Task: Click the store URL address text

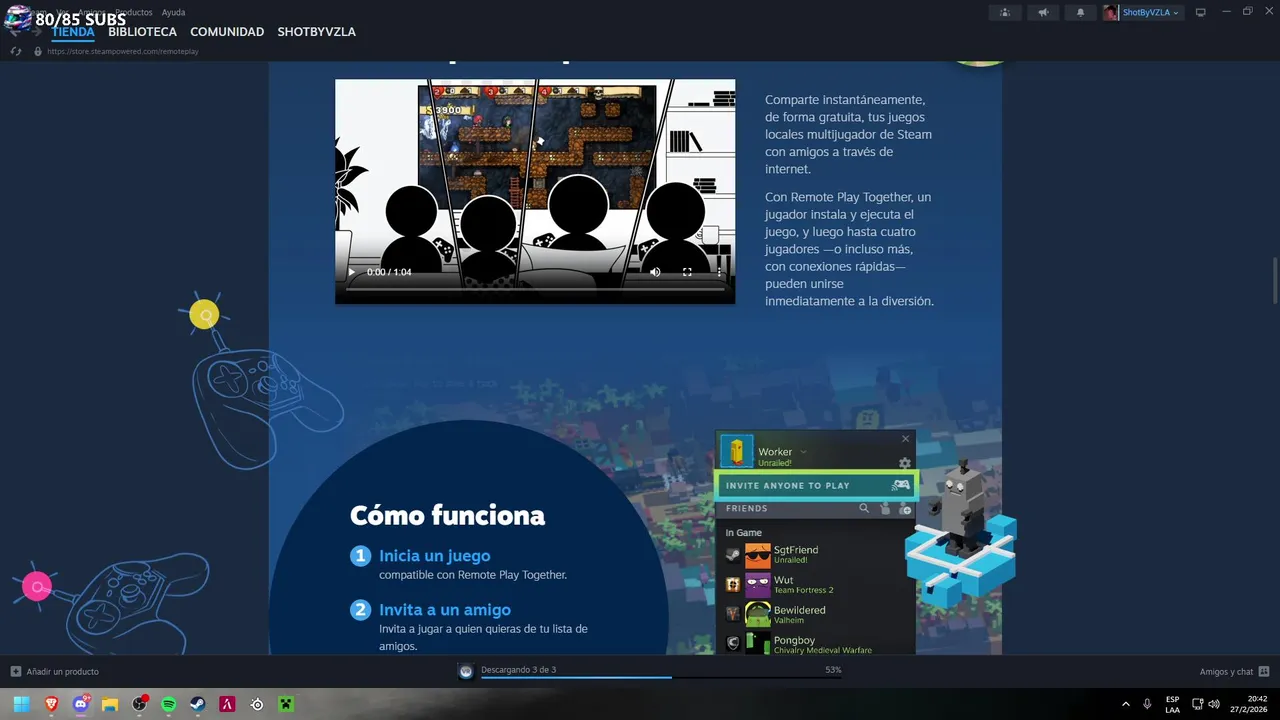Action: pyautogui.click(x=123, y=51)
